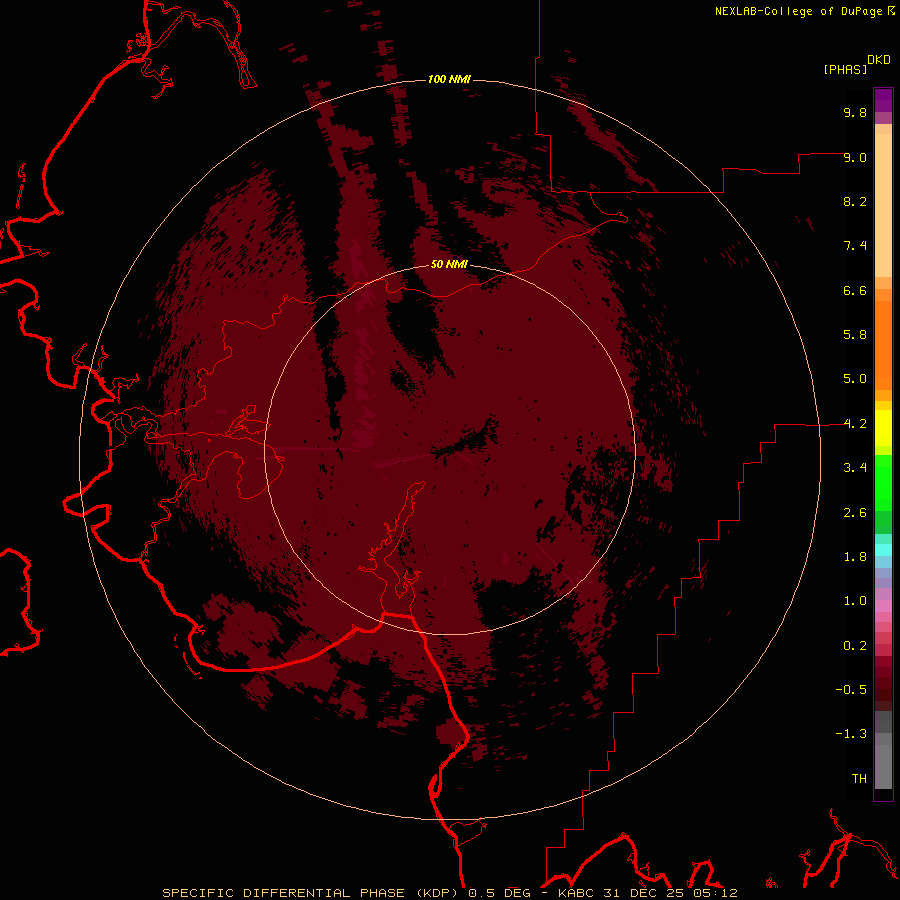Click the 1.8 value on color scale
This screenshot has height=900, width=900.
[855, 557]
